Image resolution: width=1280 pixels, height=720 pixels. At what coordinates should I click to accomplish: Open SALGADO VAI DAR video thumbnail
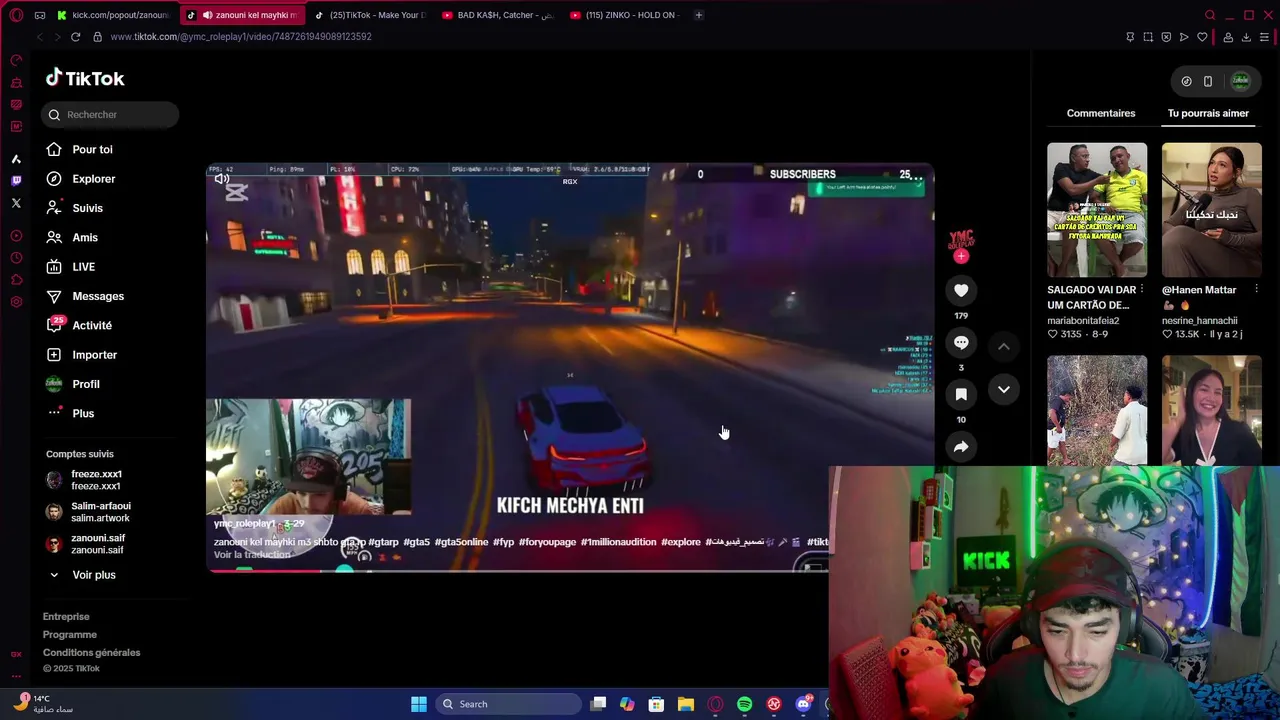click(x=1097, y=210)
